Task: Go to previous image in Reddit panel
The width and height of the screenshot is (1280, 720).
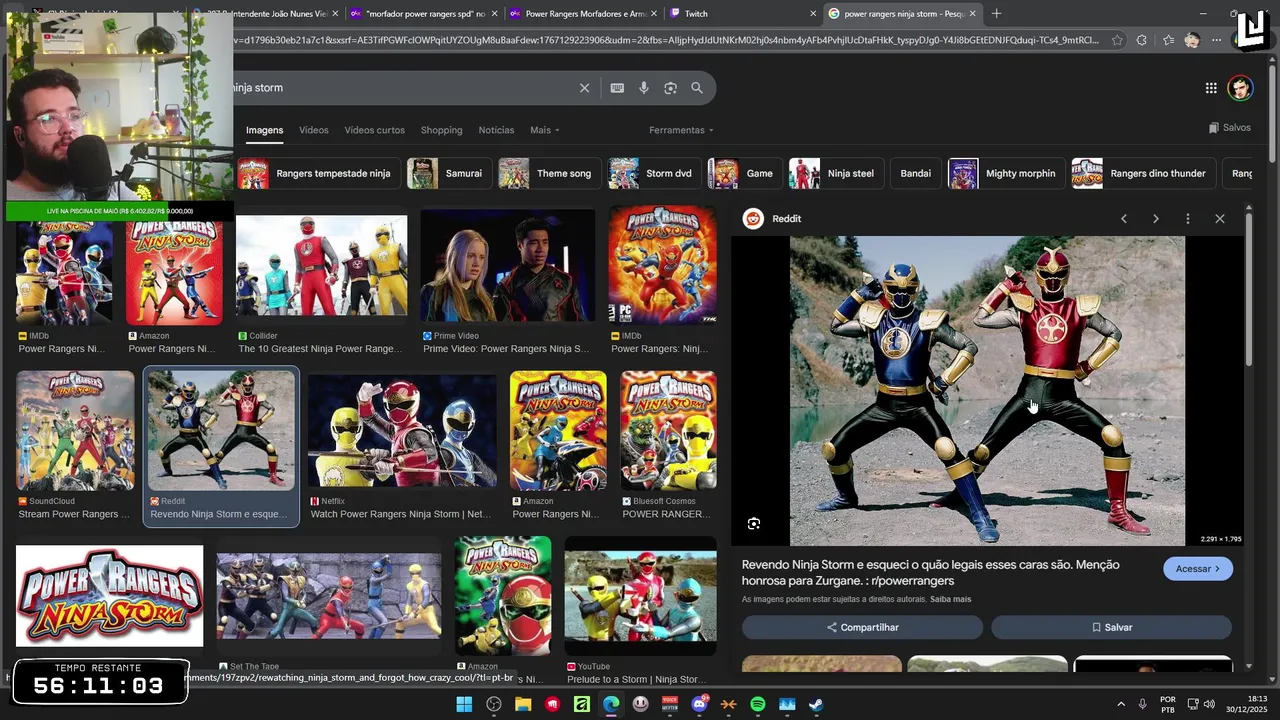Action: (x=1124, y=219)
